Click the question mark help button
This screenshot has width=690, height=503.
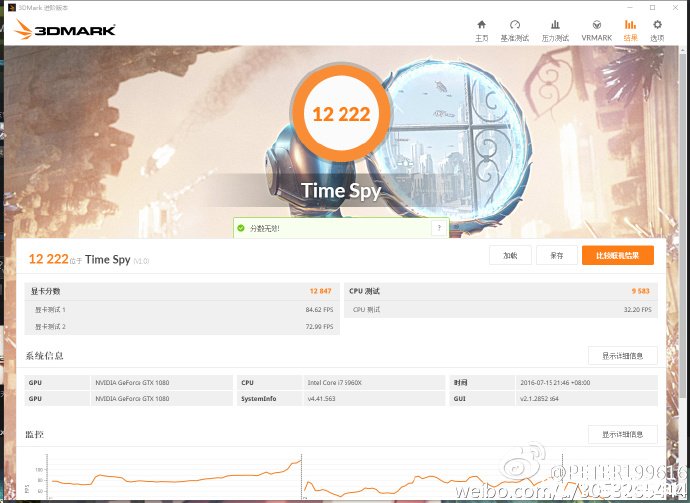pos(439,228)
